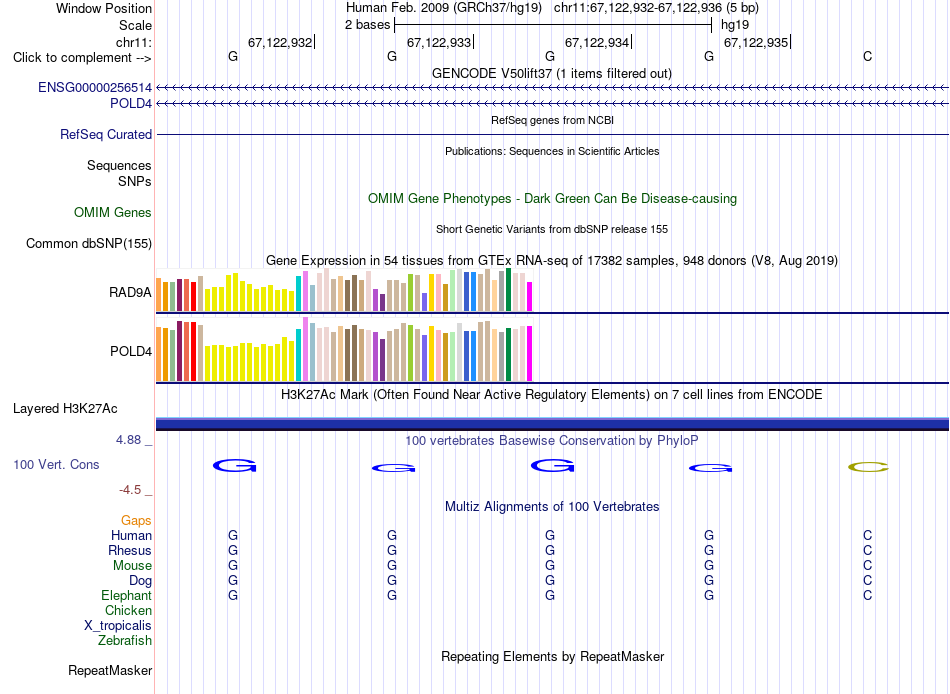The height and width of the screenshot is (694, 950).
Task: Click the RAD9A expression row label
Action: pos(130,292)
